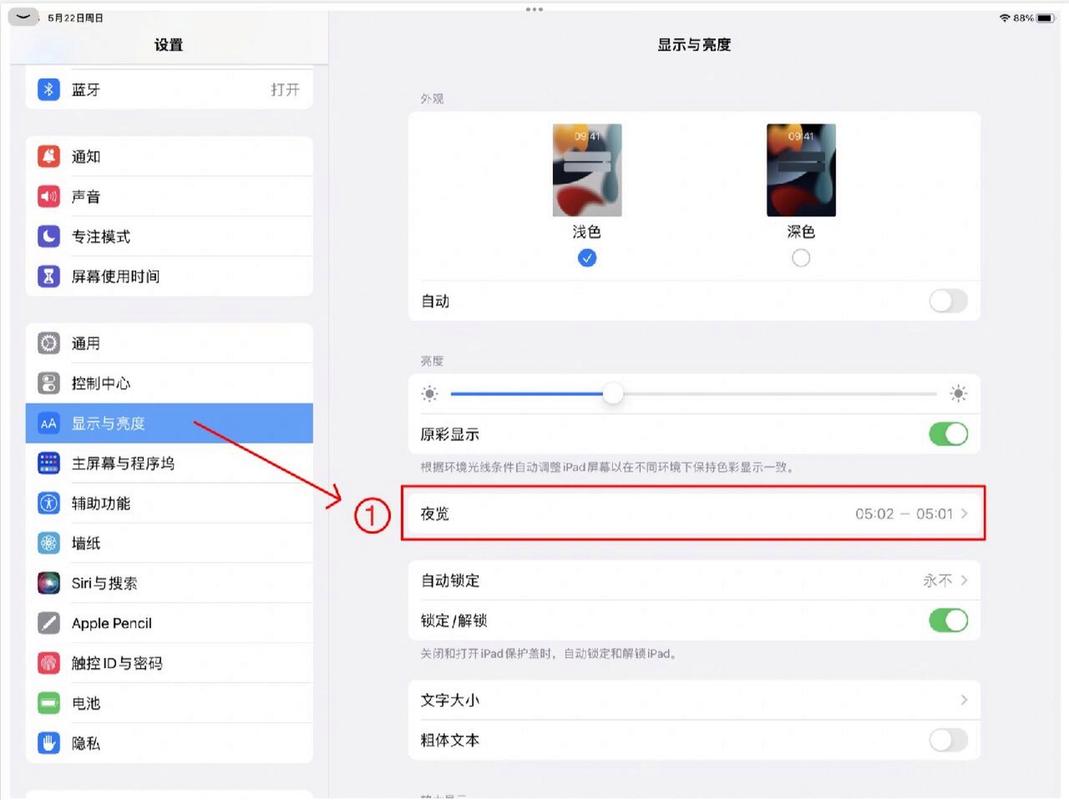Open Siri与搜索 settings
This screenshot has width=1069, height=800.
[169, 583]
